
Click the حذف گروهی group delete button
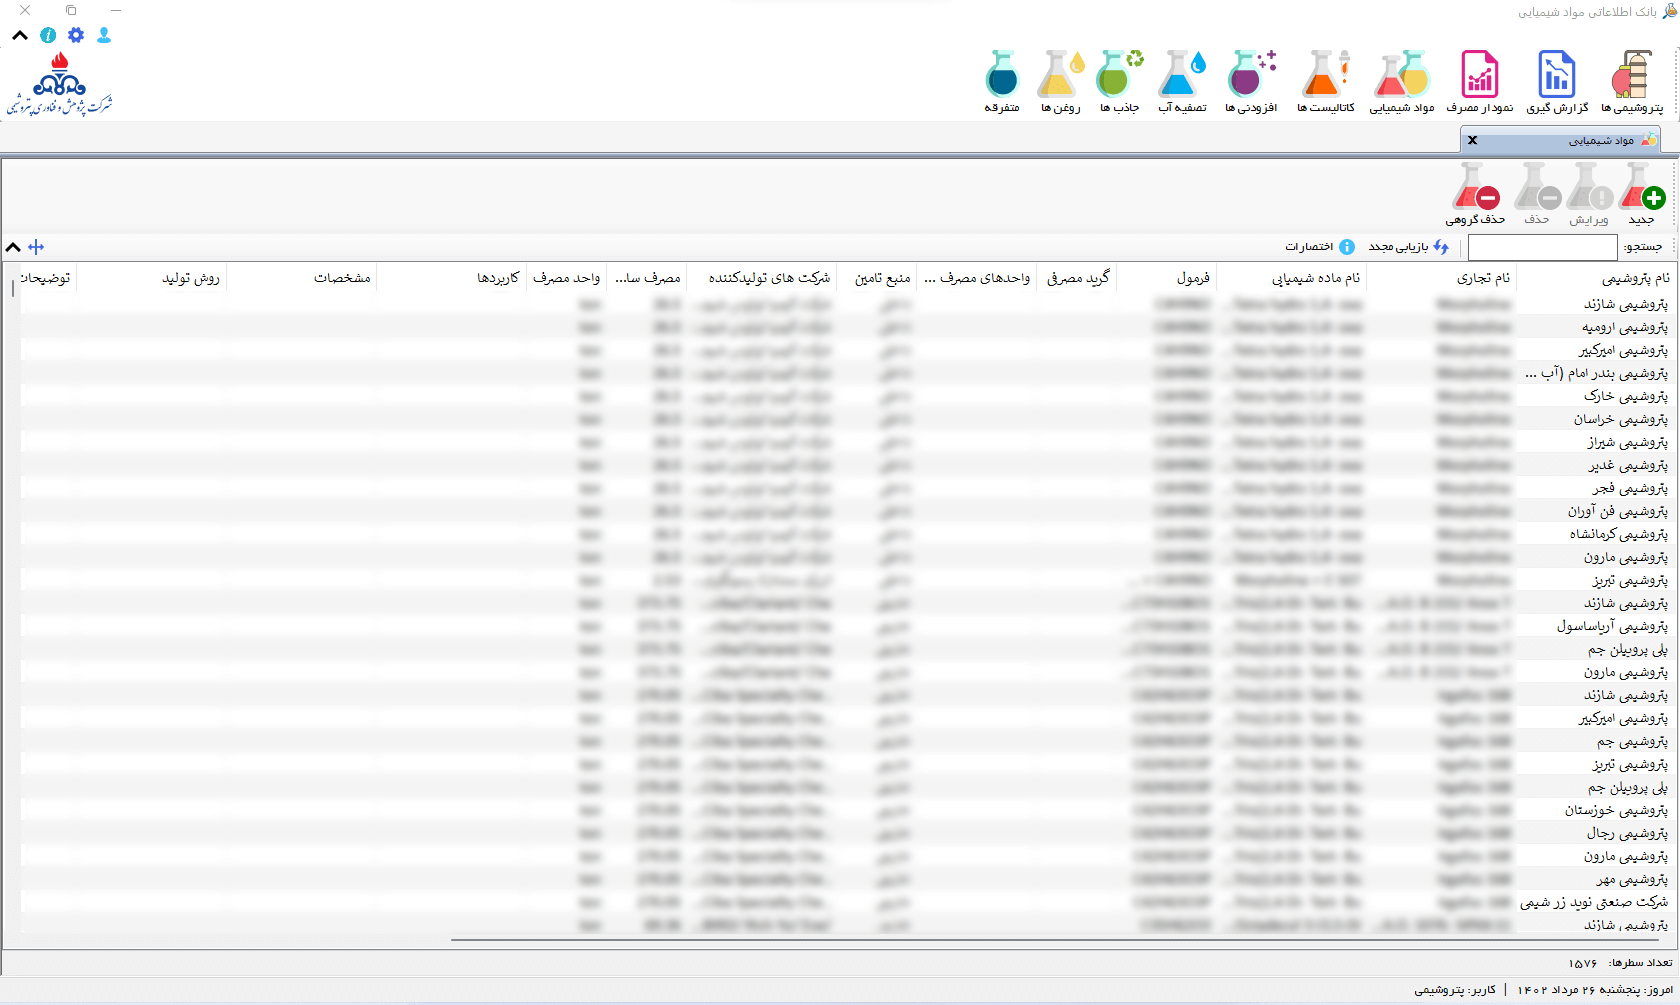[x=1475, y=194]
